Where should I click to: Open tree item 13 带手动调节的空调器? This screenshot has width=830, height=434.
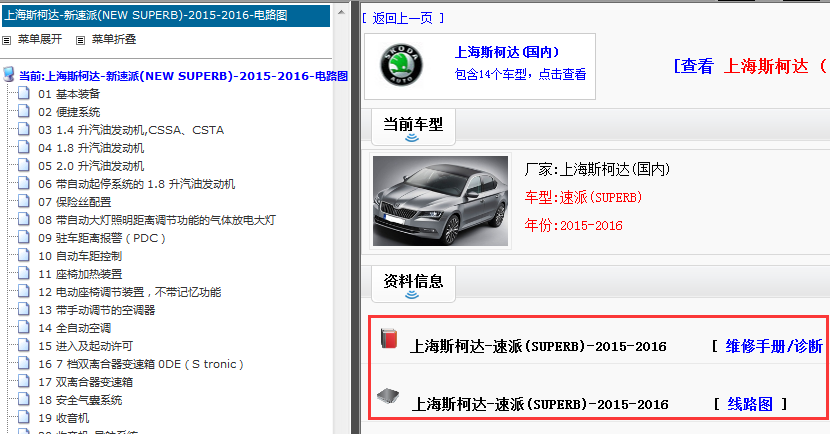tap(96, 310)
